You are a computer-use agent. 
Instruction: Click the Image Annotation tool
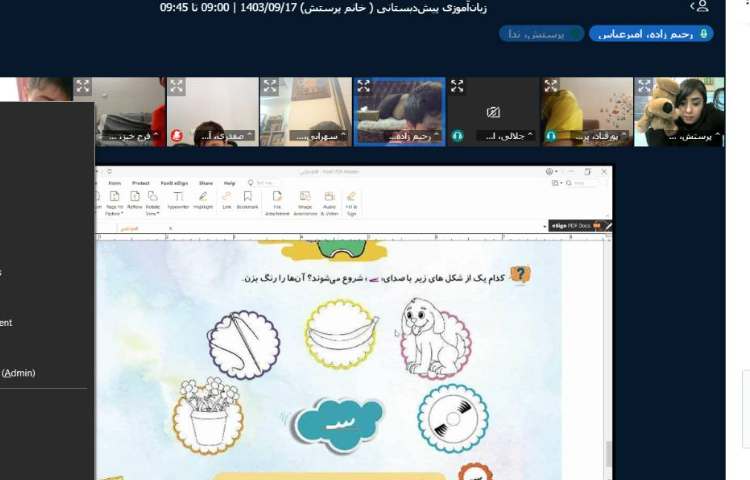tap(305, 203)
